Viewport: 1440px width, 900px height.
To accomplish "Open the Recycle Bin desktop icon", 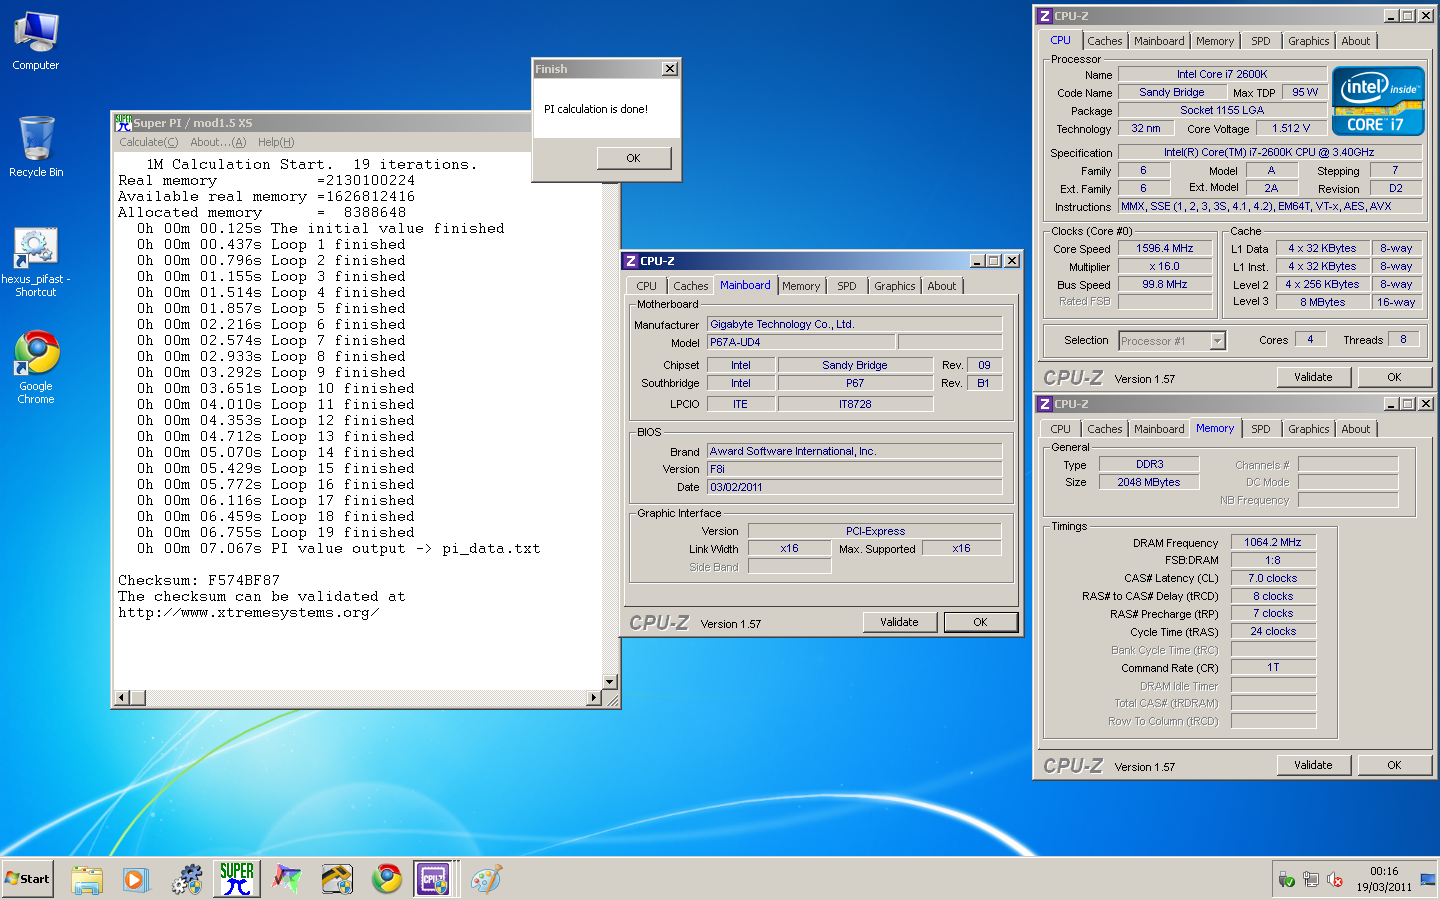I will 36,146.
